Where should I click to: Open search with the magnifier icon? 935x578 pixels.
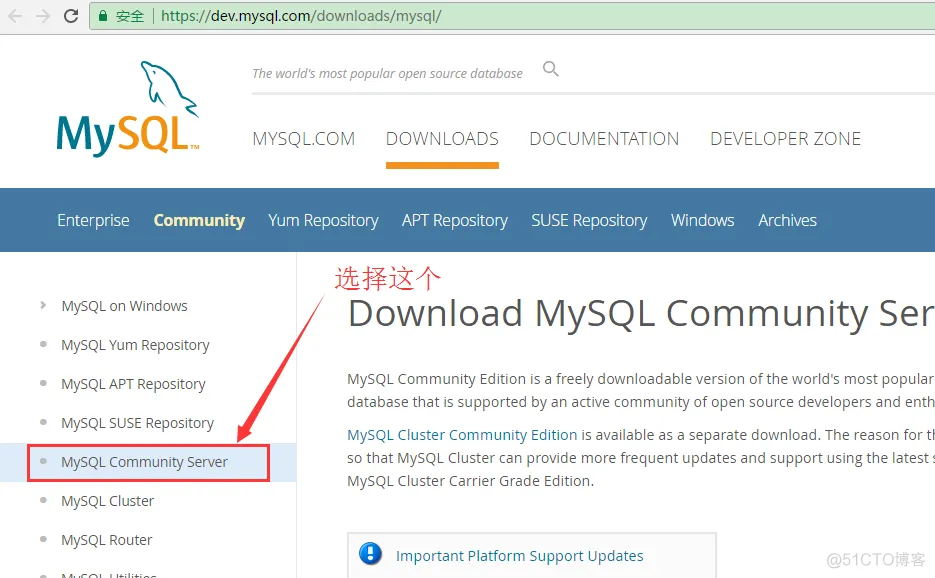coord(550,69)
